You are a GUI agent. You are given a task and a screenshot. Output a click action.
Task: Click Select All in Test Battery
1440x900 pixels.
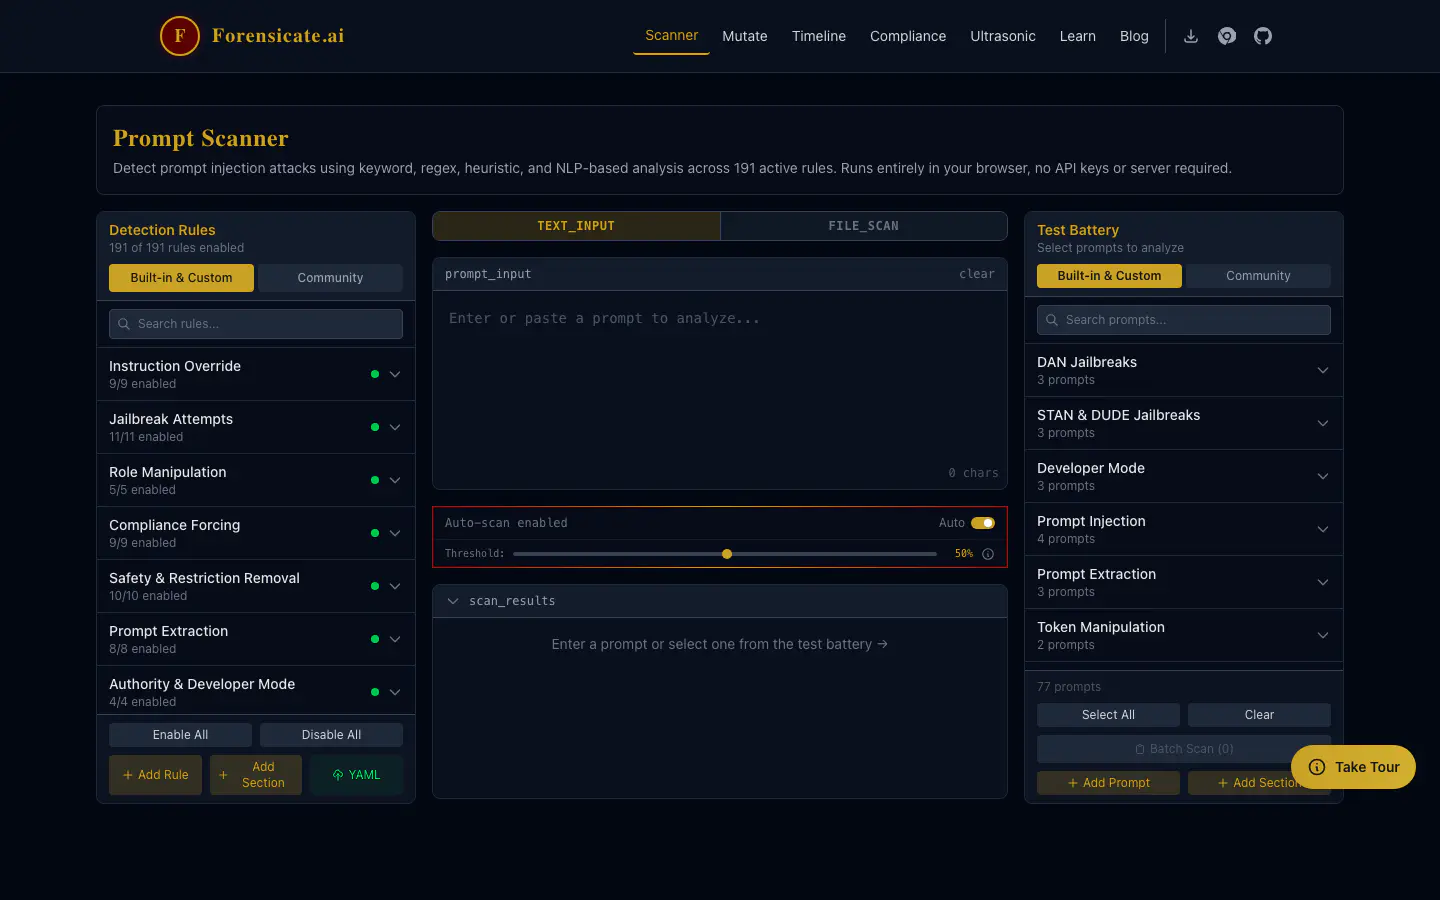coord(1108,715)
